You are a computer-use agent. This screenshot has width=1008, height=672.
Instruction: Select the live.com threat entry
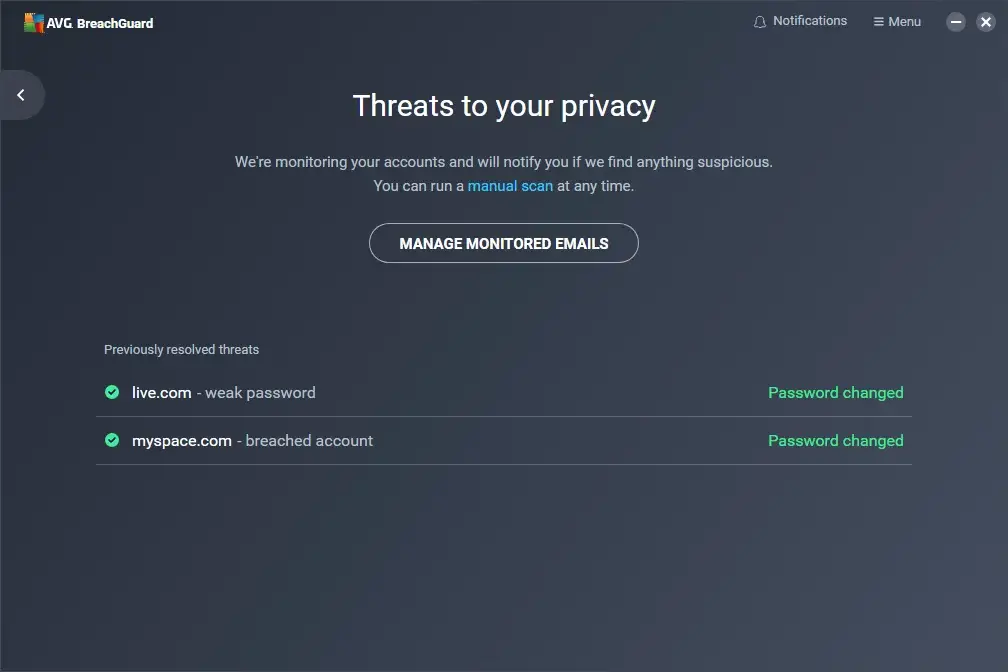pyautogui.click(x=162, y=393)
